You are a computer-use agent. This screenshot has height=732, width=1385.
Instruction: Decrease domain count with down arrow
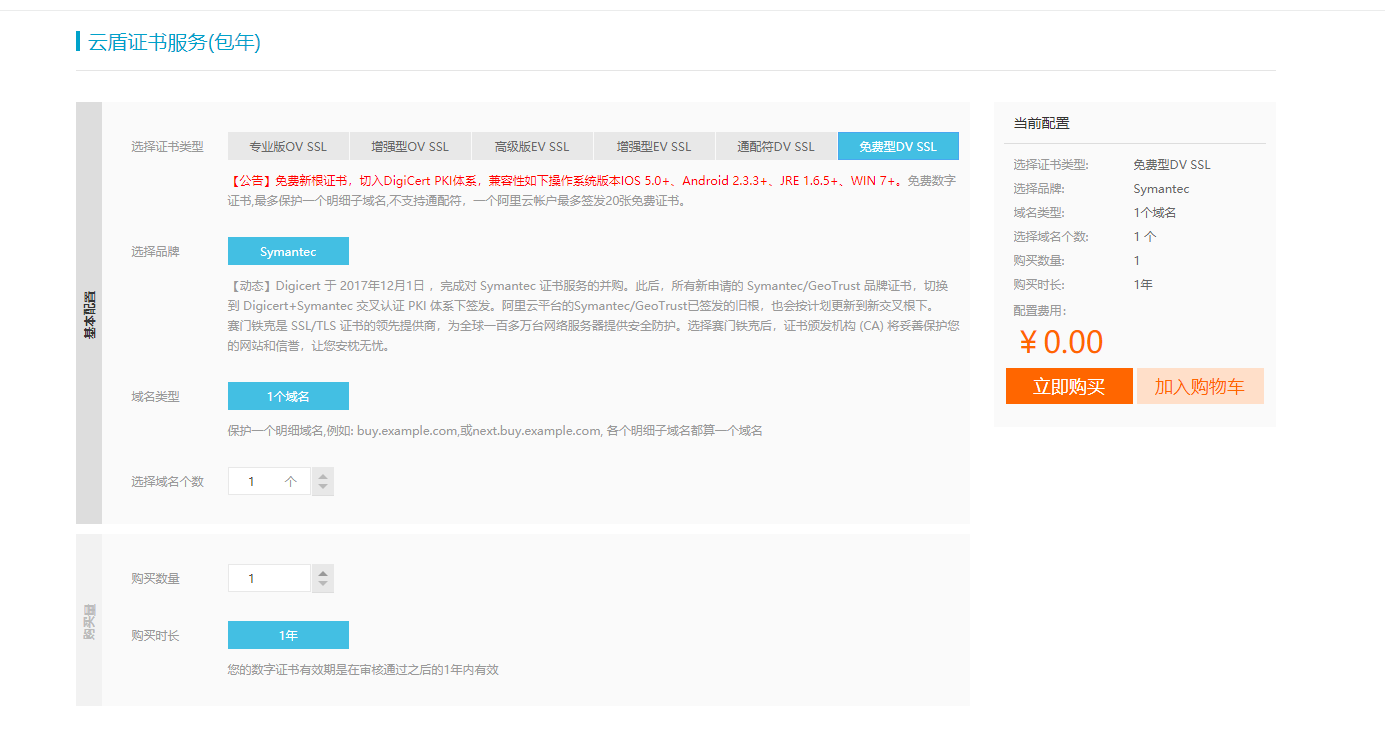click(x=322, y=486)
